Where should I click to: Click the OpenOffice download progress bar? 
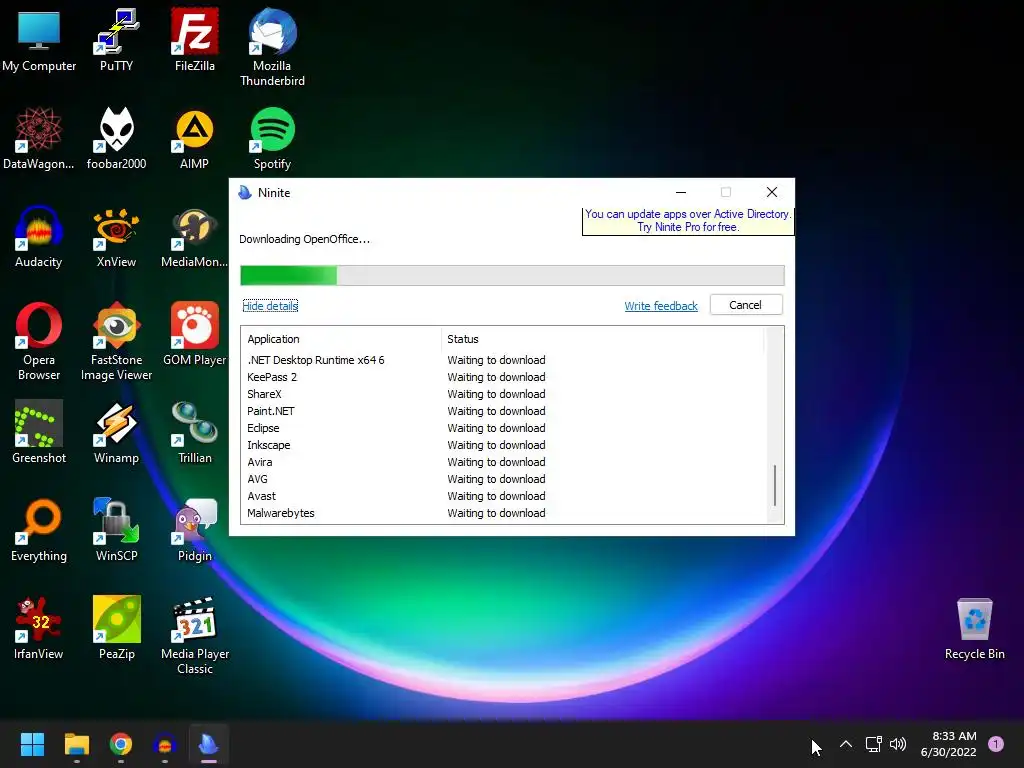click(x=512, y=275)
